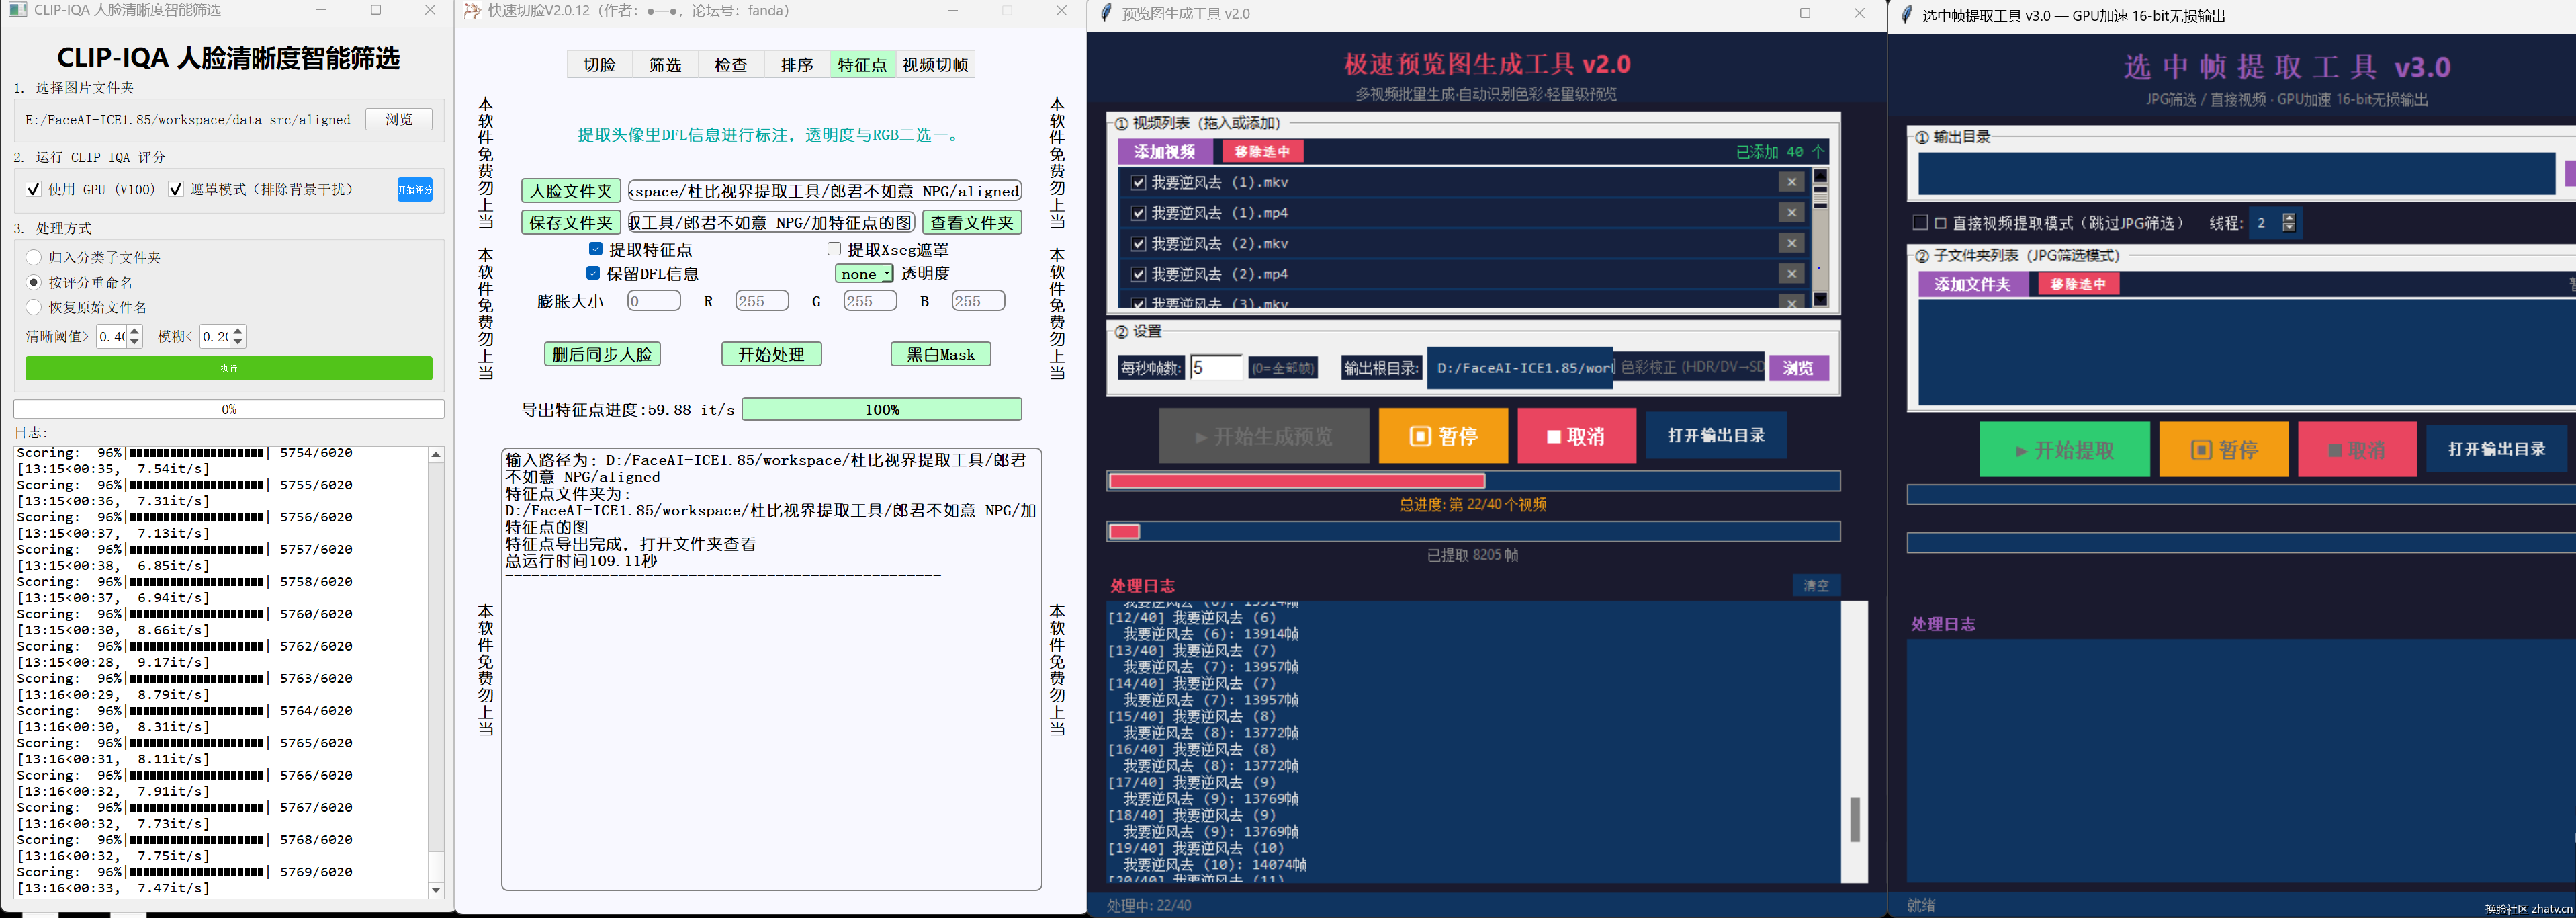The height and width of the screenshot is (918, 2576).
Task: Click the 每秒帧数 input field
Action: (1216, 368)
